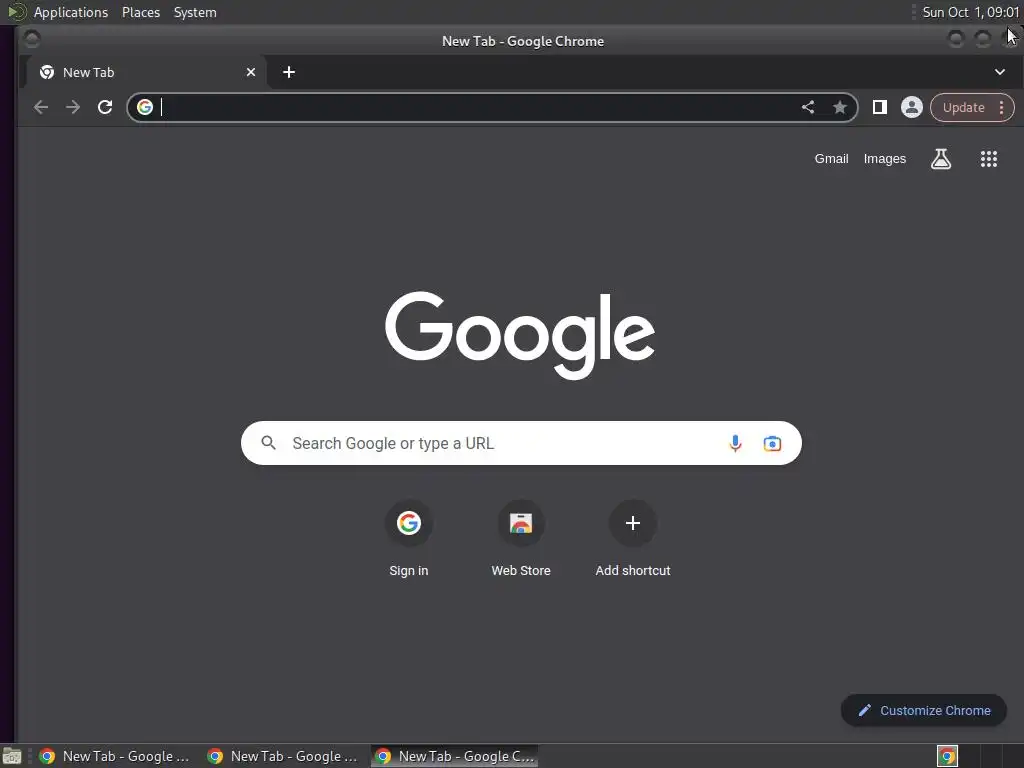Bookmark this tab with star icon
The width and height of the screenshot is (1024, 768).
coord(840,107)
